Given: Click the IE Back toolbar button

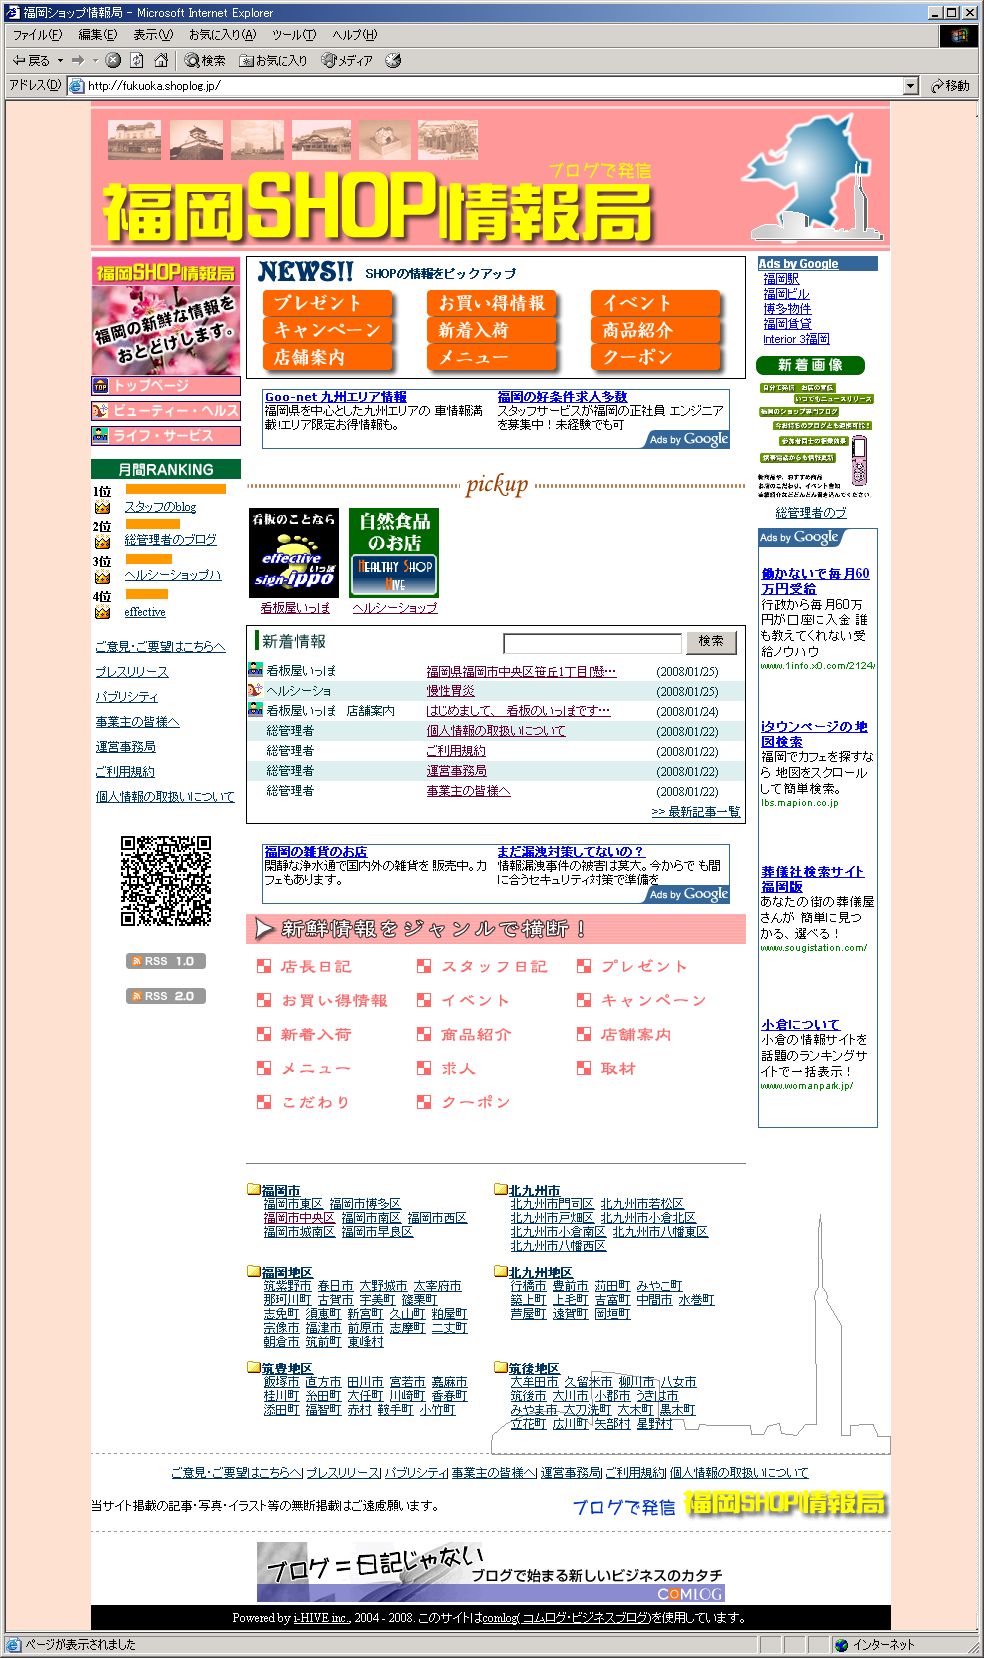Looking at the screenshot, I should click(31, 60).
